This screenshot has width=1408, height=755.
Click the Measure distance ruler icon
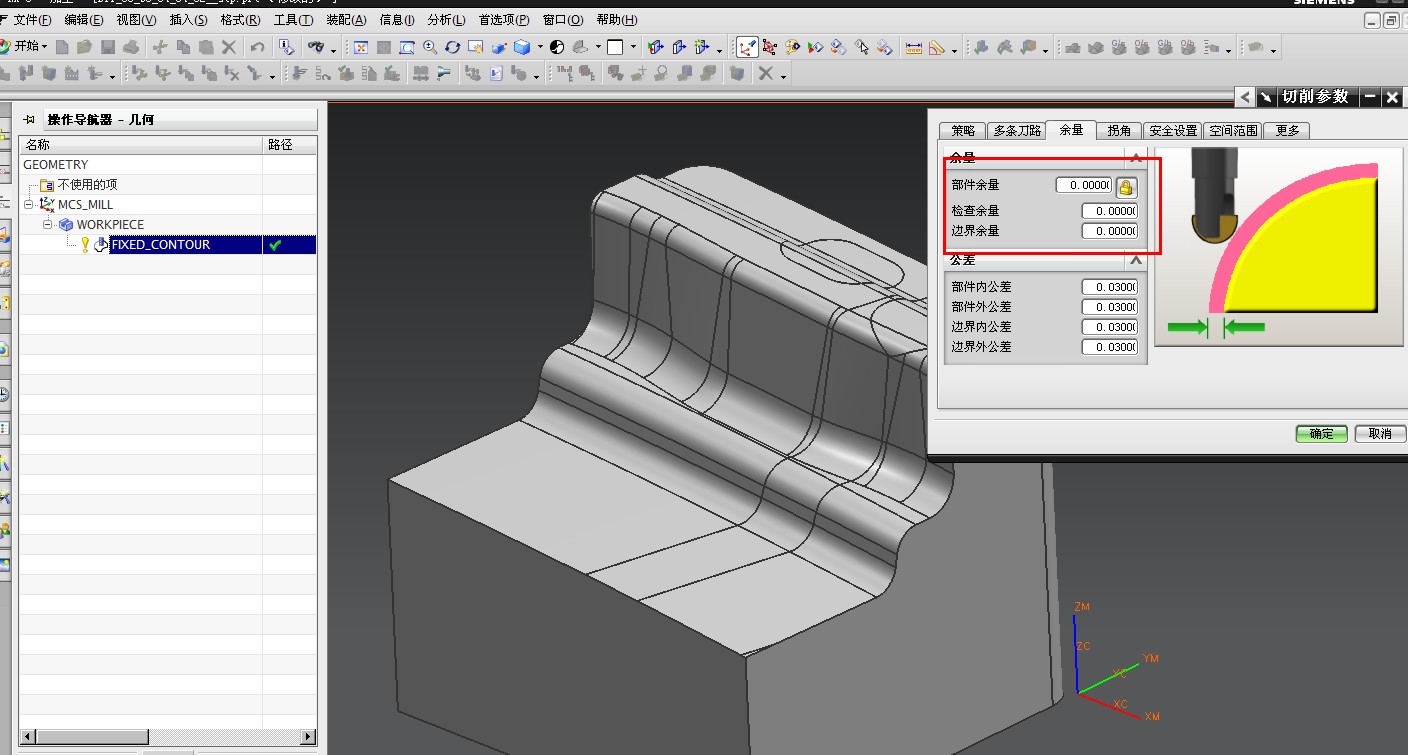point(914,48)
